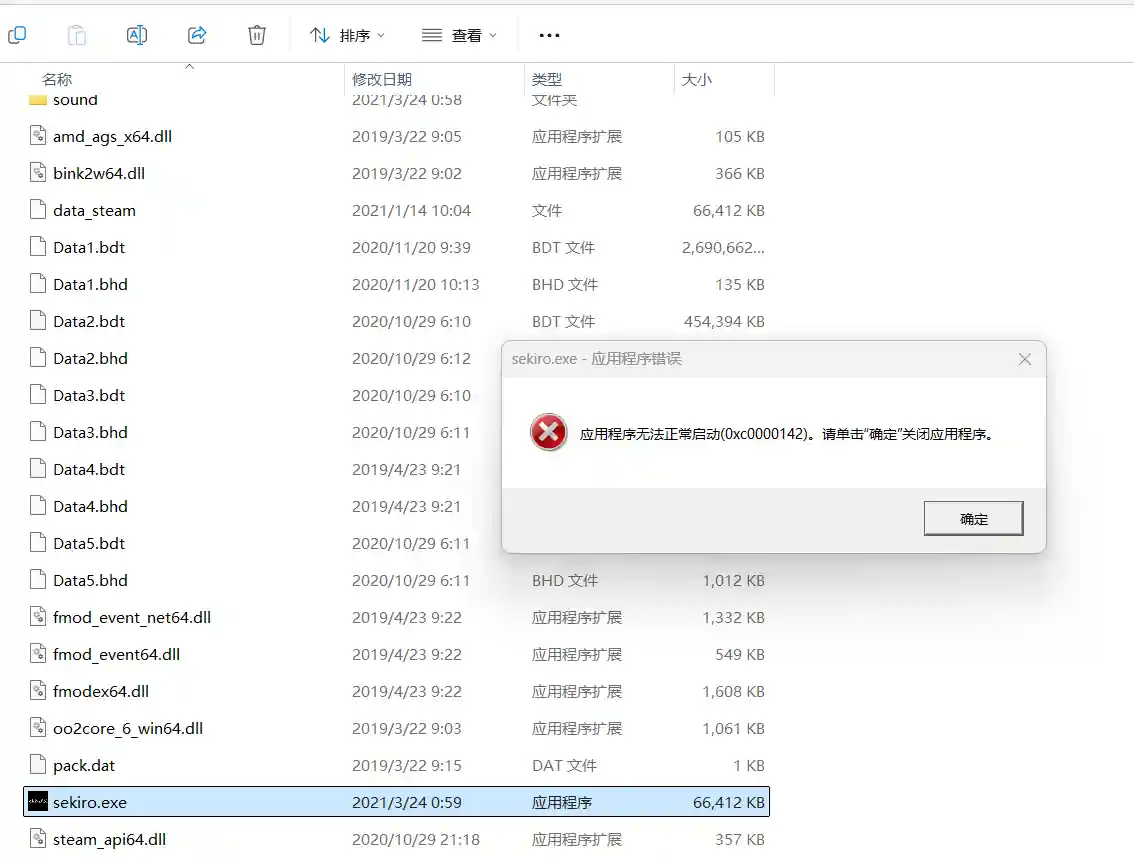1134x859 pixels.
Task: Select the Rename icon
Action: 136,34
